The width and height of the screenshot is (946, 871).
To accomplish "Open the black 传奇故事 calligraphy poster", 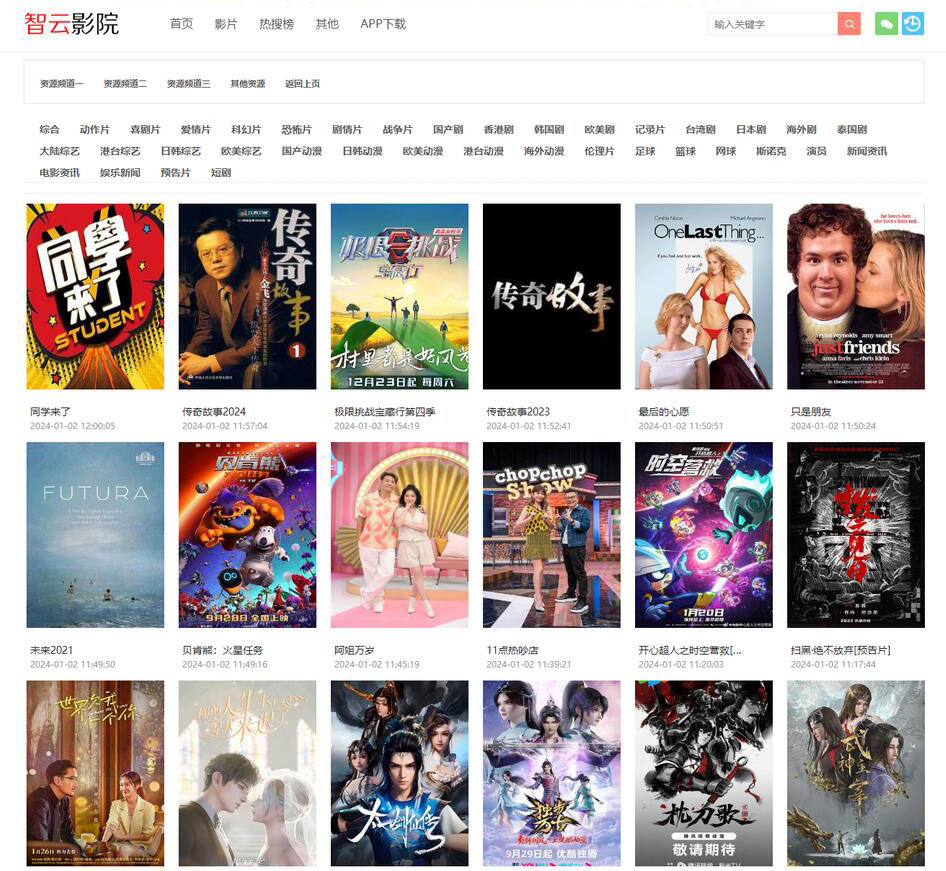I will [x=551, y=296].
